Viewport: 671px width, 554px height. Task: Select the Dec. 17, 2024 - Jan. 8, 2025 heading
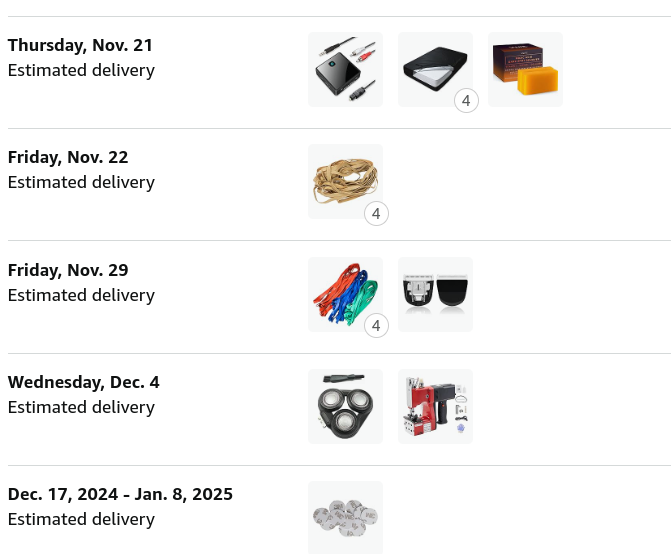(120, 494)
